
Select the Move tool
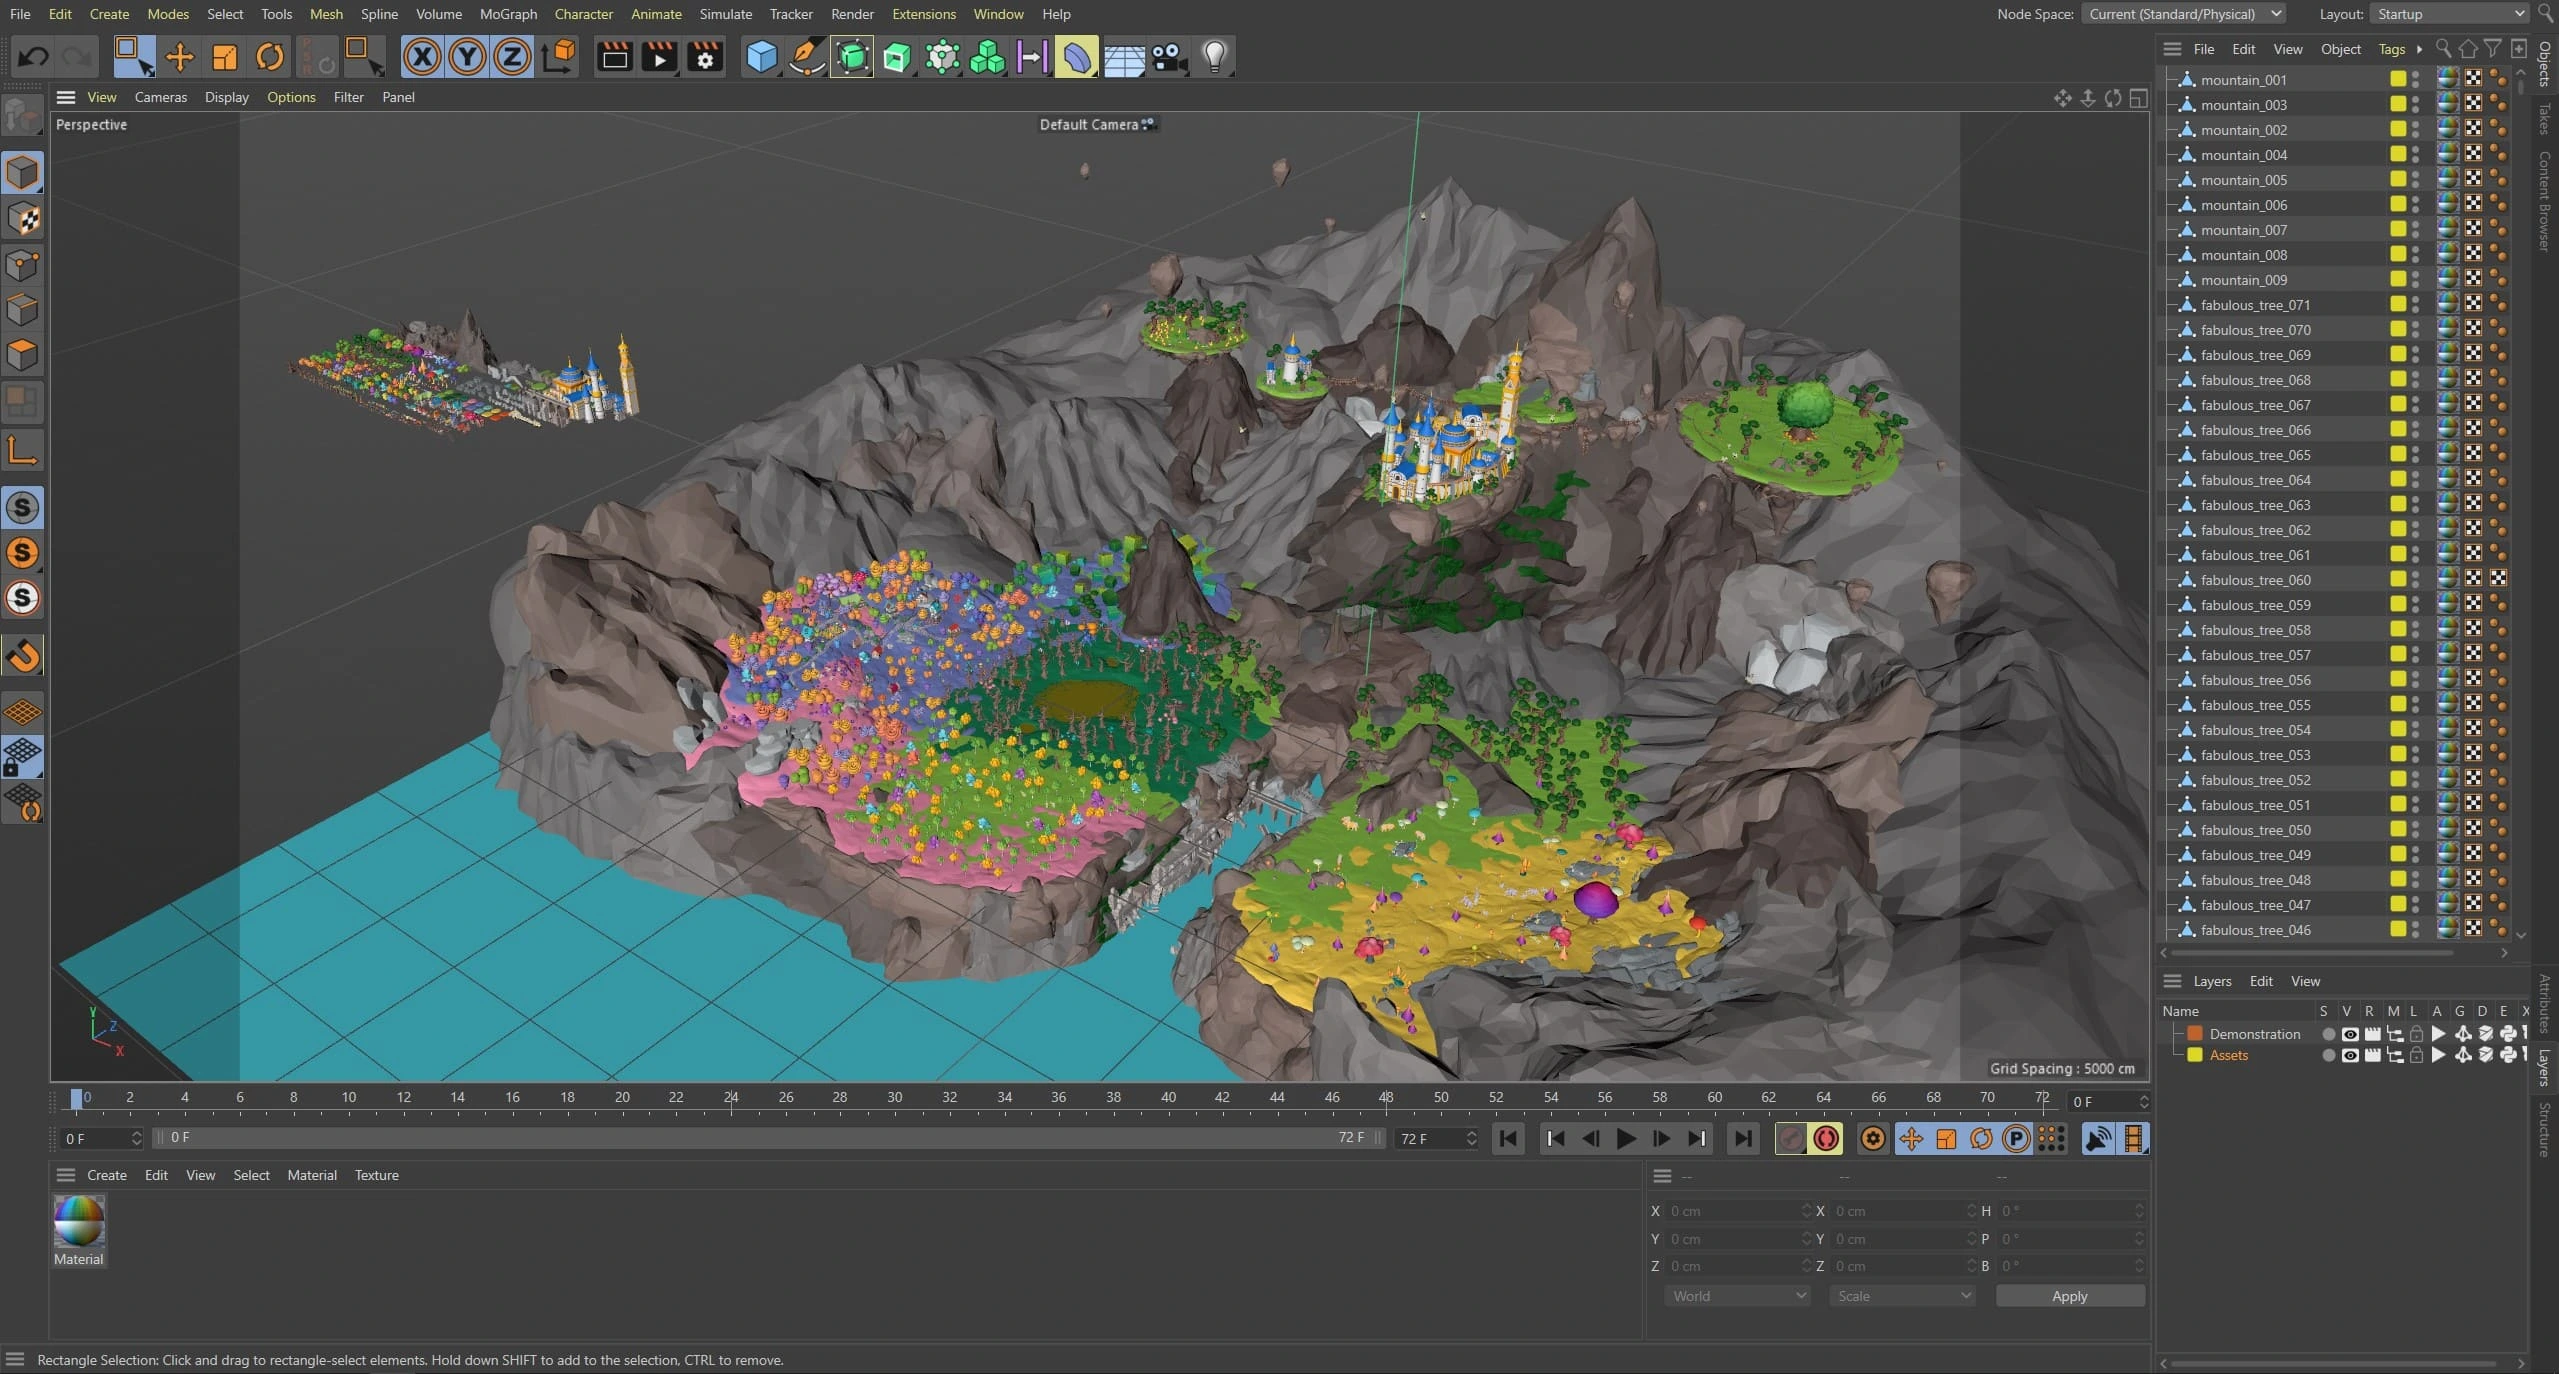pos(179,57)
